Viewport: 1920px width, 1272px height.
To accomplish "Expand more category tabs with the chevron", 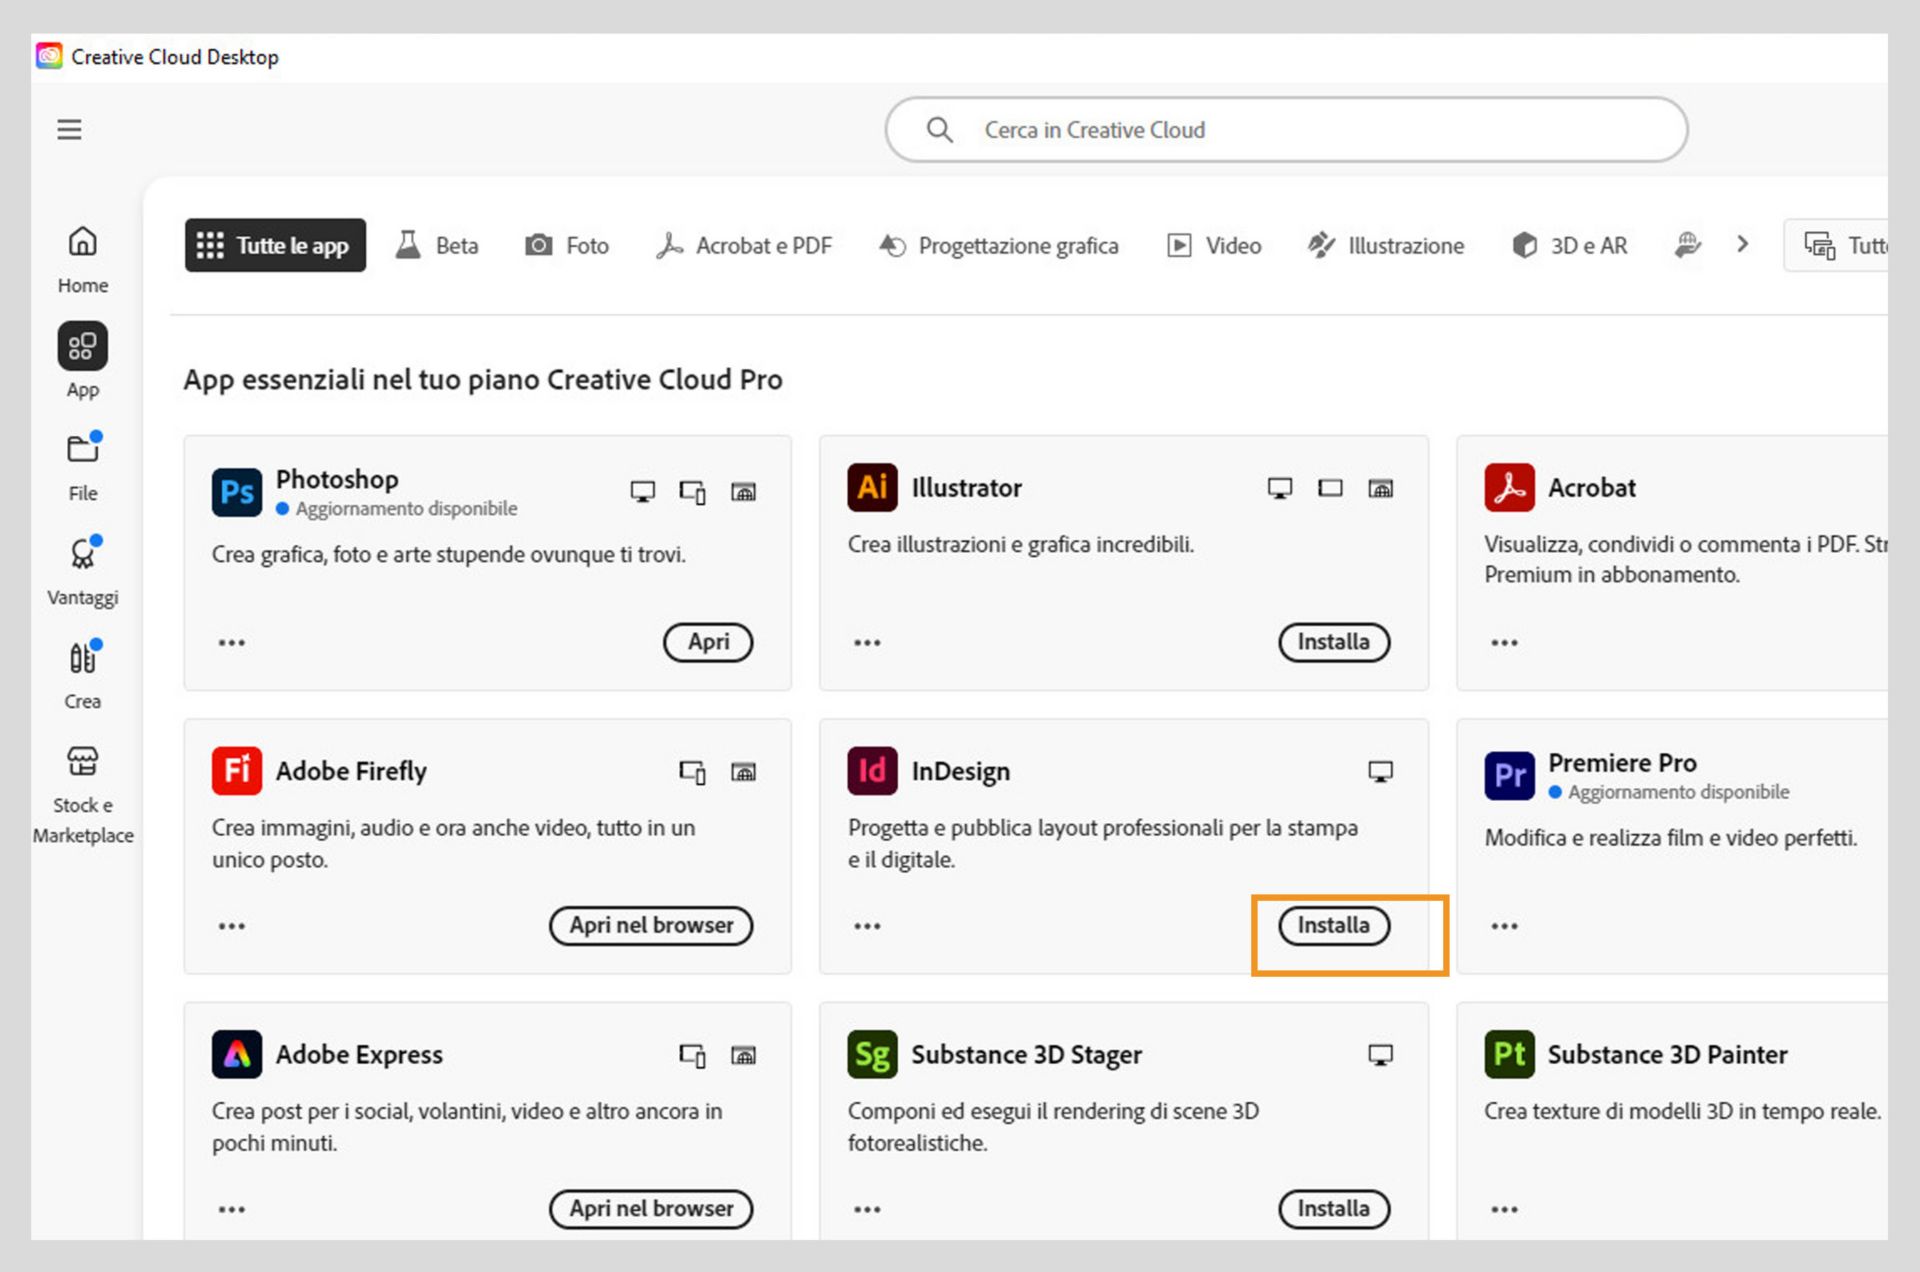I will tap(1743, 245).
